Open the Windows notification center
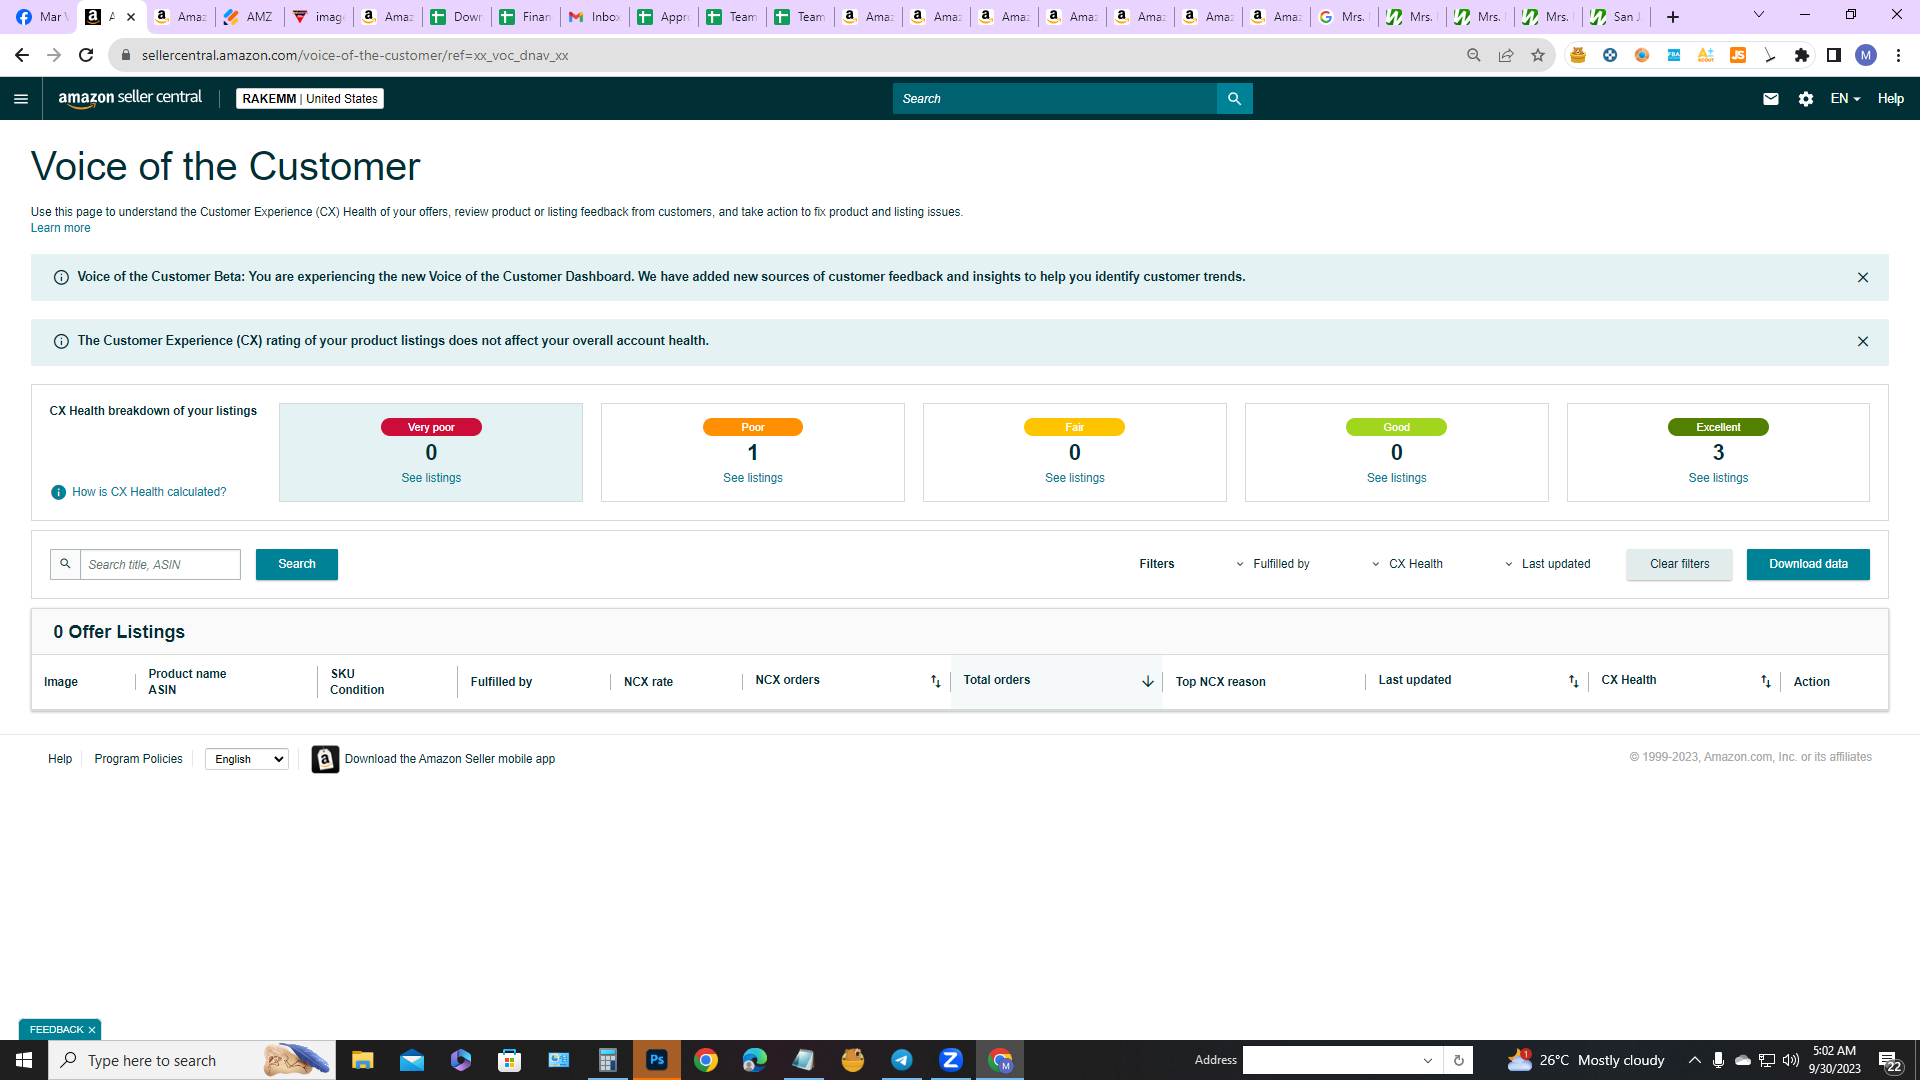Image resolution: width=1920 pixels, height=1080 pixels. click(x=1889, y=1061)
